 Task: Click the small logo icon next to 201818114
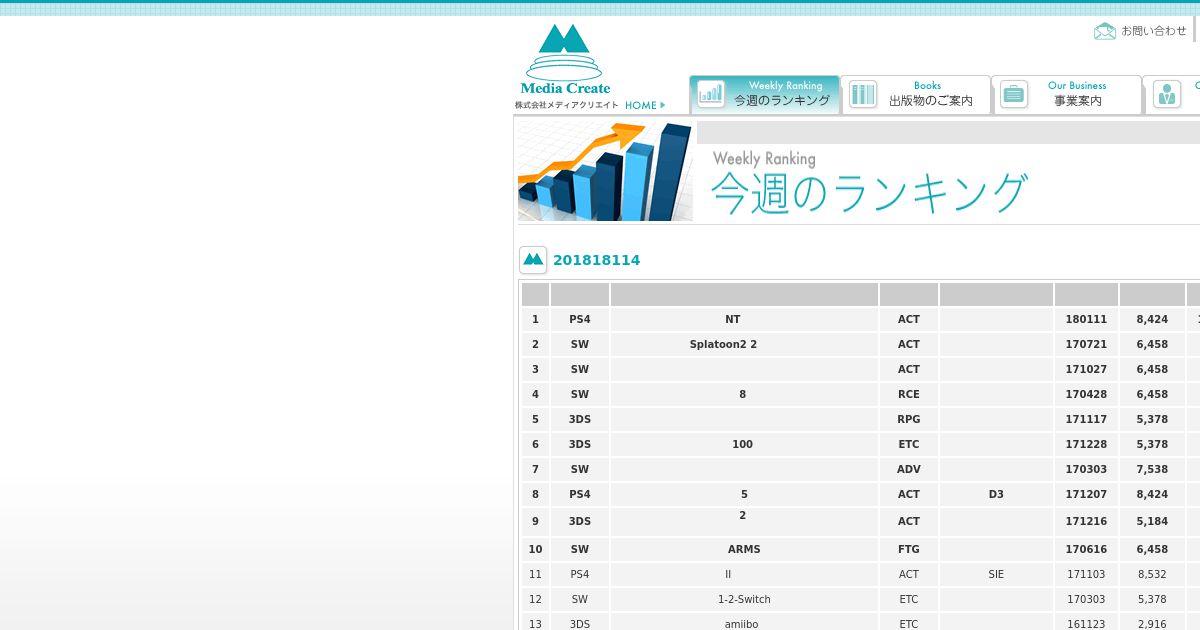click(x=533, y=260)
